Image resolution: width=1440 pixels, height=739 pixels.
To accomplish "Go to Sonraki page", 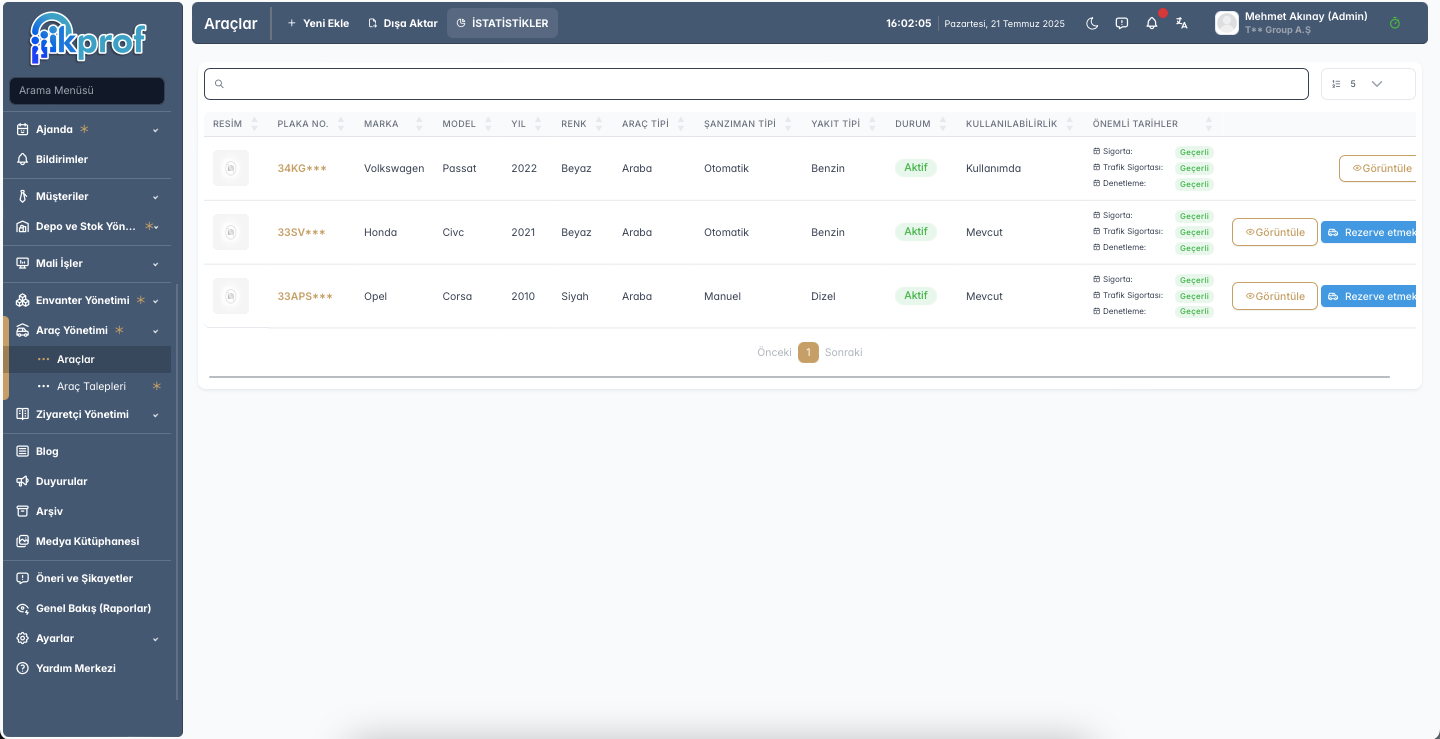I will click(843, 352).
